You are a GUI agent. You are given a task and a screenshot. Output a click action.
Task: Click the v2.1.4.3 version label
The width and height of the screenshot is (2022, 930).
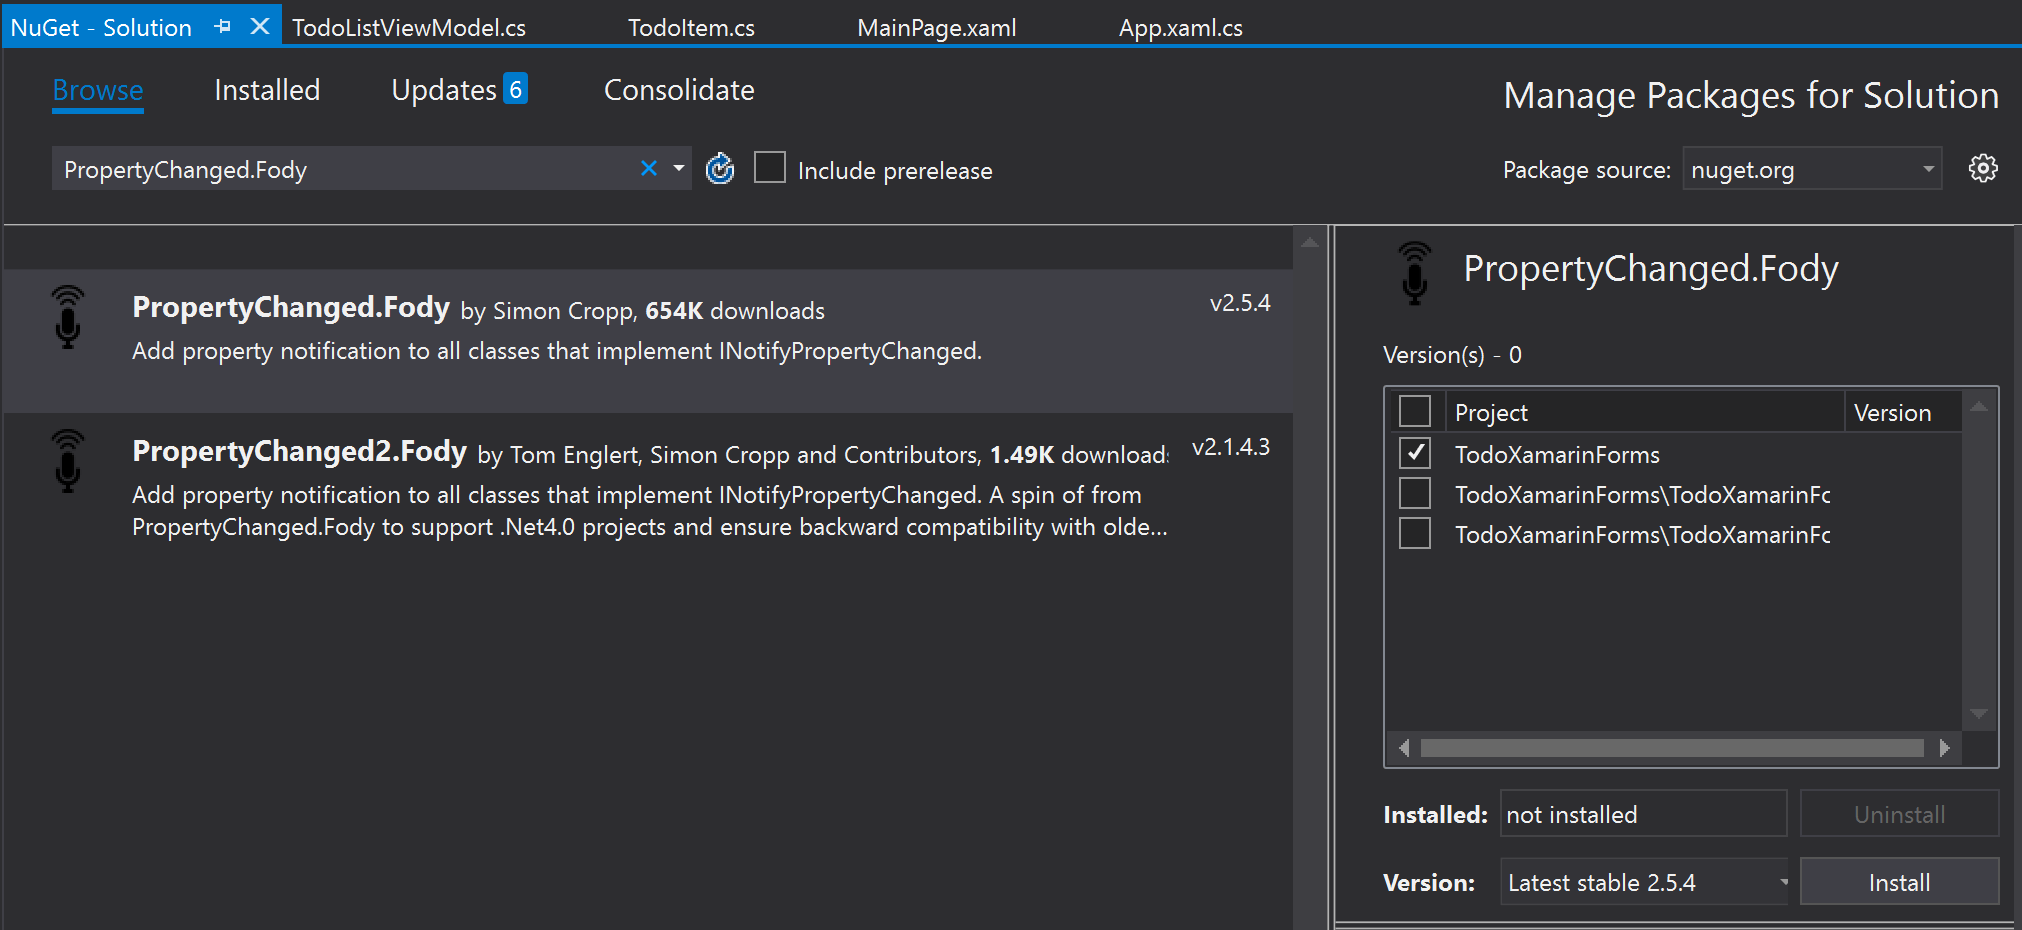(1231, 447)
